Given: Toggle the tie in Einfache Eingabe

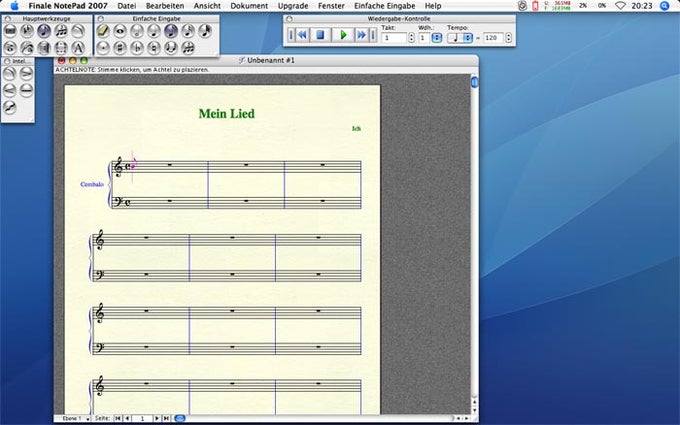Looking at the screenshot, I should coord(171,48).
